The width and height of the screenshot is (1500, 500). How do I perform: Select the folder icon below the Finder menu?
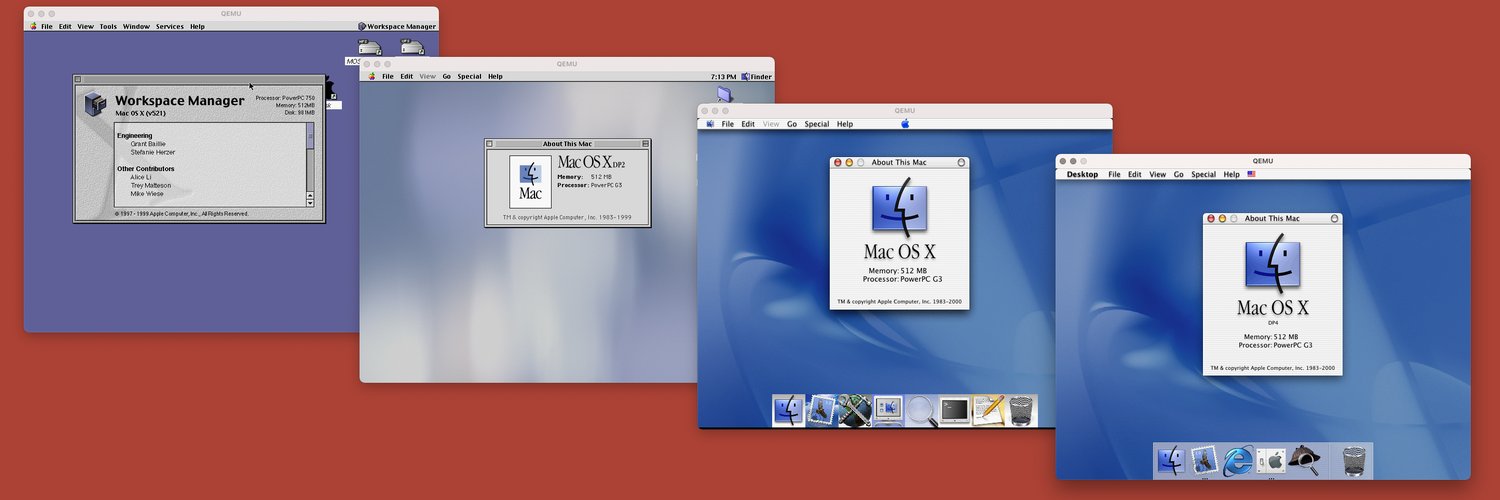click(725, 94)
